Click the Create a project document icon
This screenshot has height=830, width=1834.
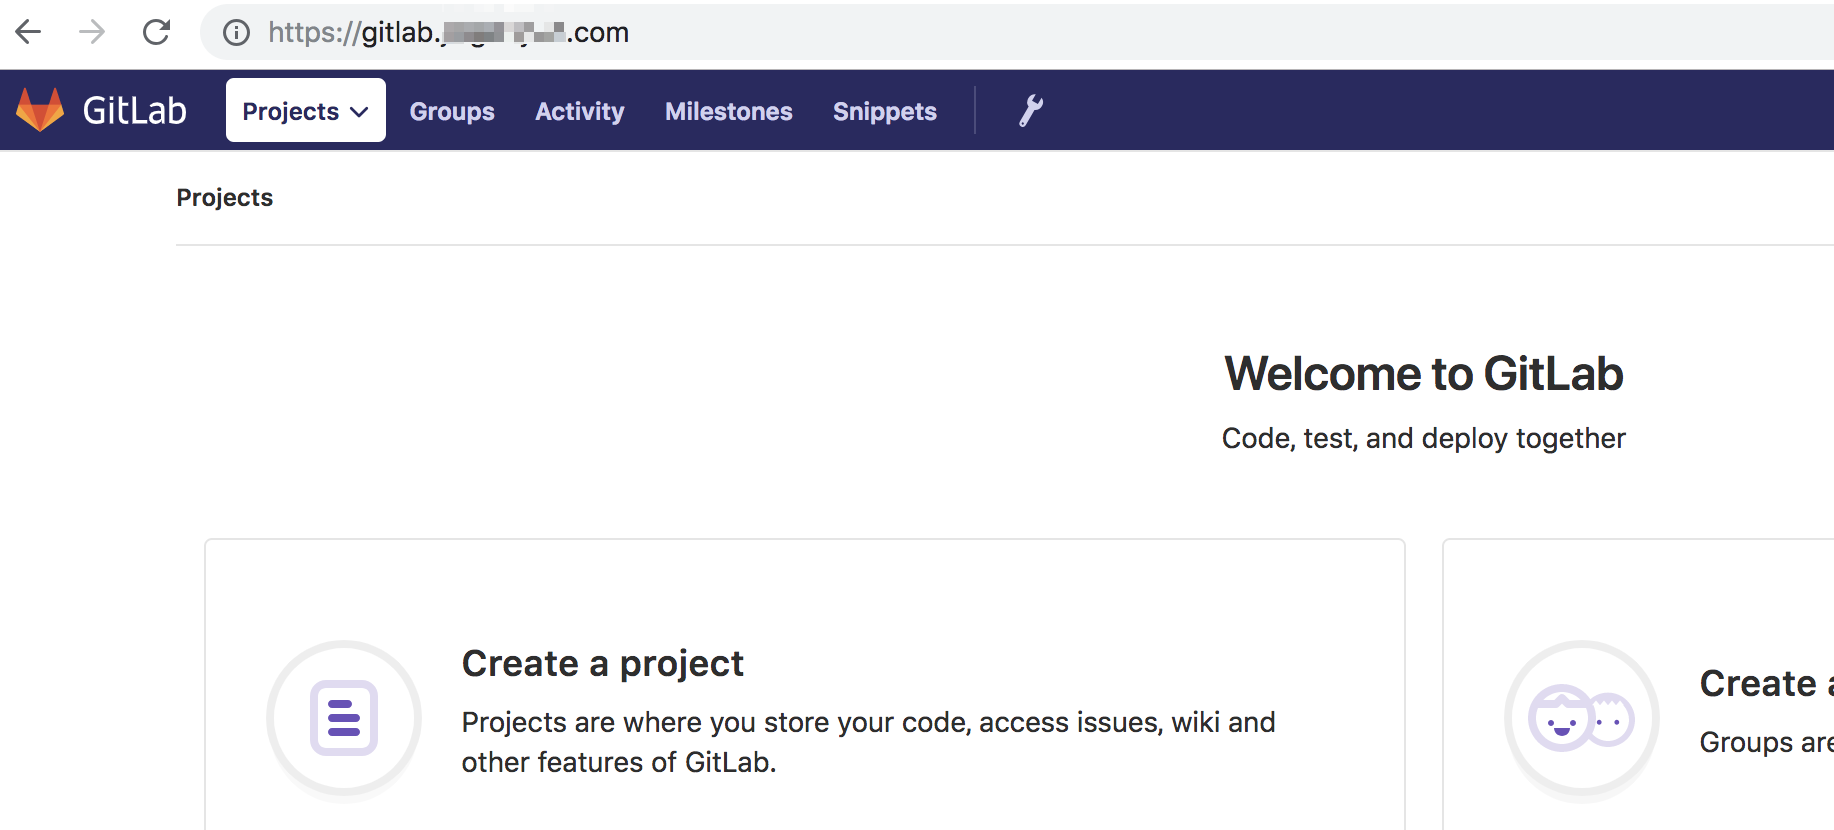point(344,718)
